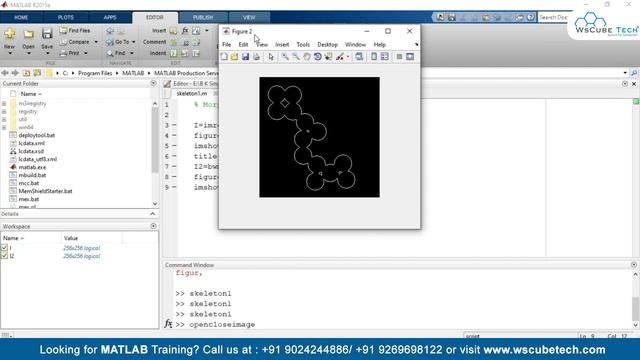Expand the Go To dropdown arrow
The height and width of the screenshot is (360, 640).
point(133,42)
